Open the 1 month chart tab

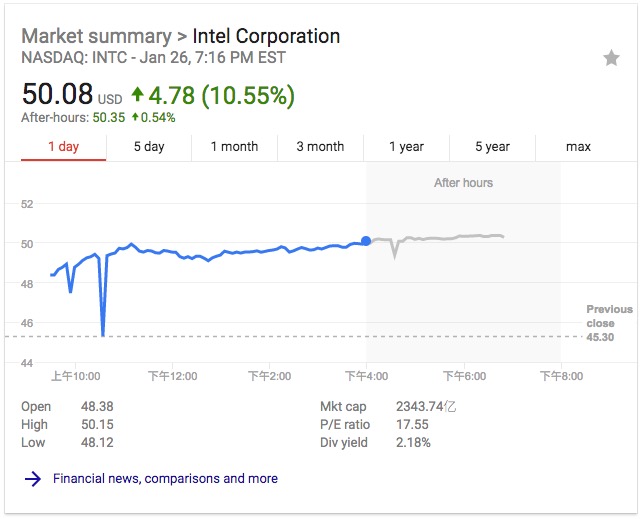tap(234, 147)
